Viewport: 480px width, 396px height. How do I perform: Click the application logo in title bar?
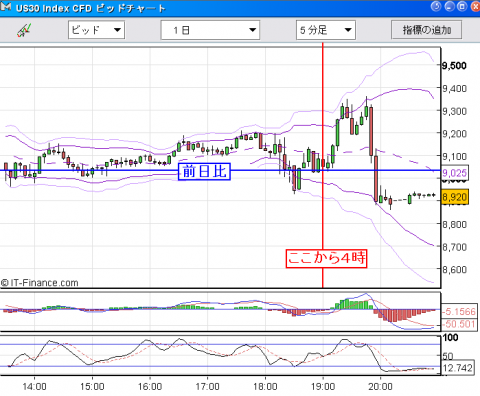[x=6, y=7]
